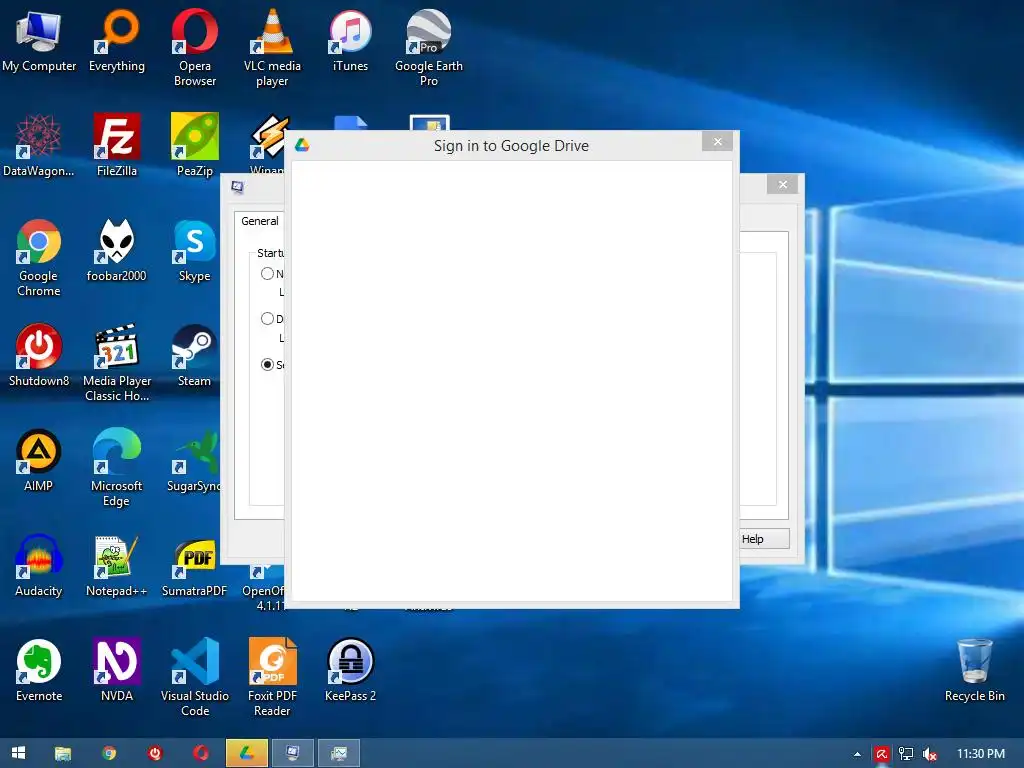Launch Skype desktop shortcut
The image size is (1024, 768).
pyautogui.click(x=195, y=251)
